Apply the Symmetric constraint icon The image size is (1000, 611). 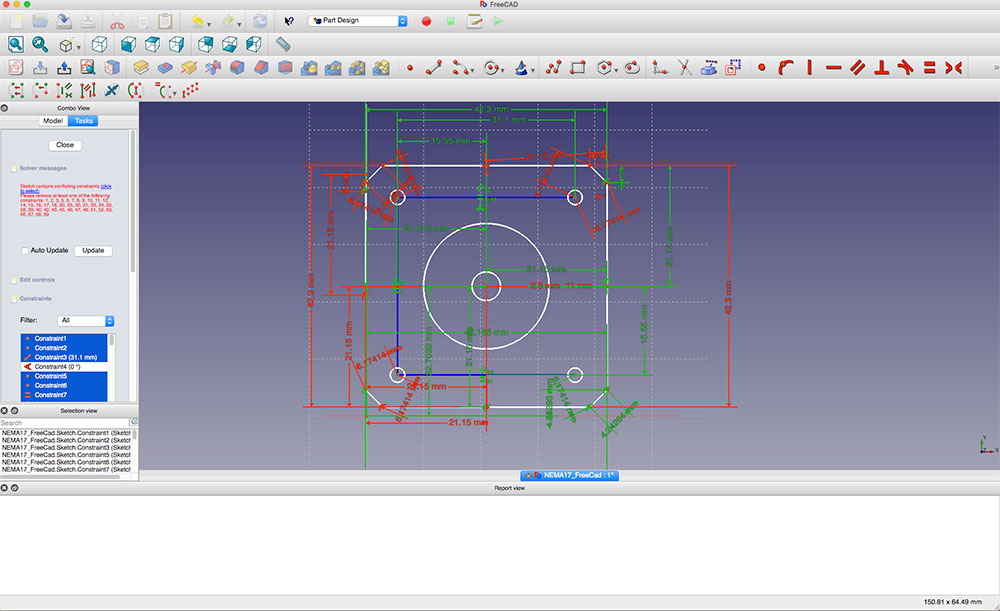click(954, 68)
